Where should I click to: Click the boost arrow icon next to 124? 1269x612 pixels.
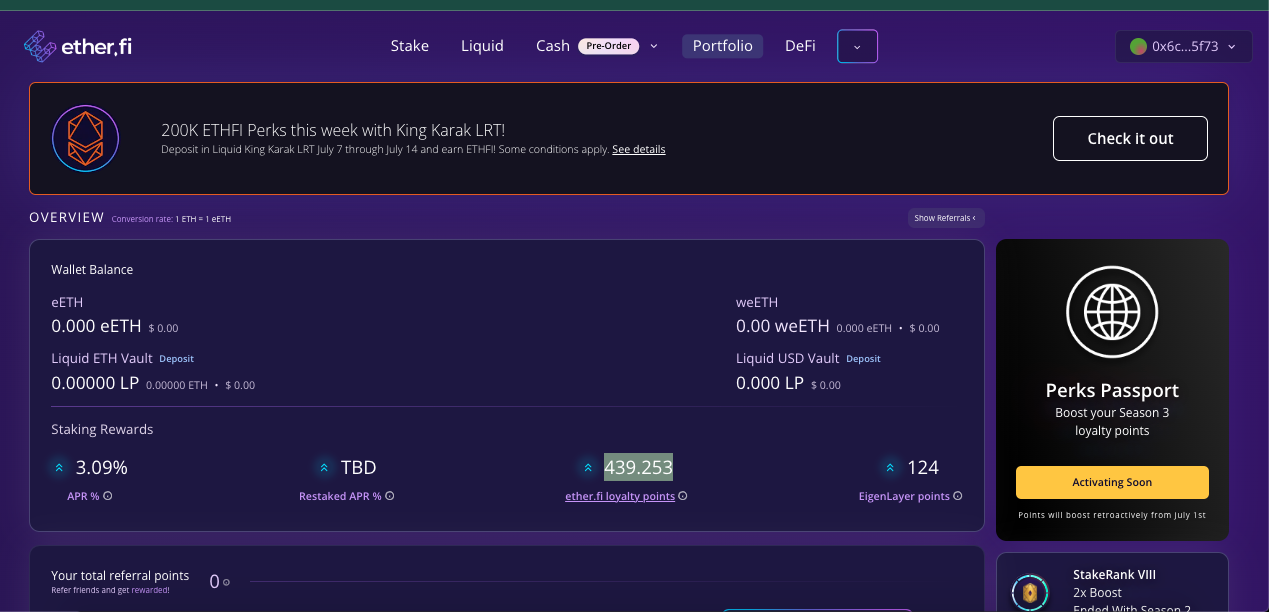pyautogui.click(x=890, y=467)
